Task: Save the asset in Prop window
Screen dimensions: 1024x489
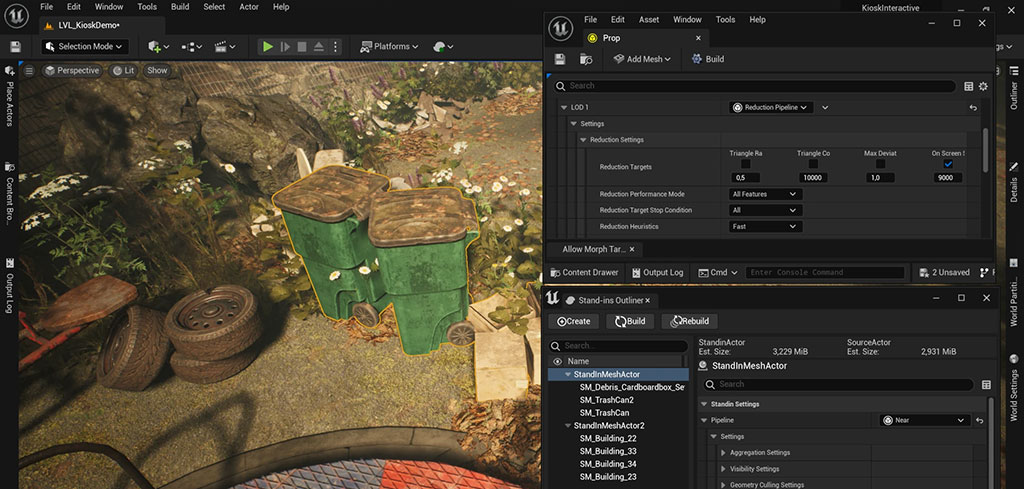Action: [x=560, y=59]
